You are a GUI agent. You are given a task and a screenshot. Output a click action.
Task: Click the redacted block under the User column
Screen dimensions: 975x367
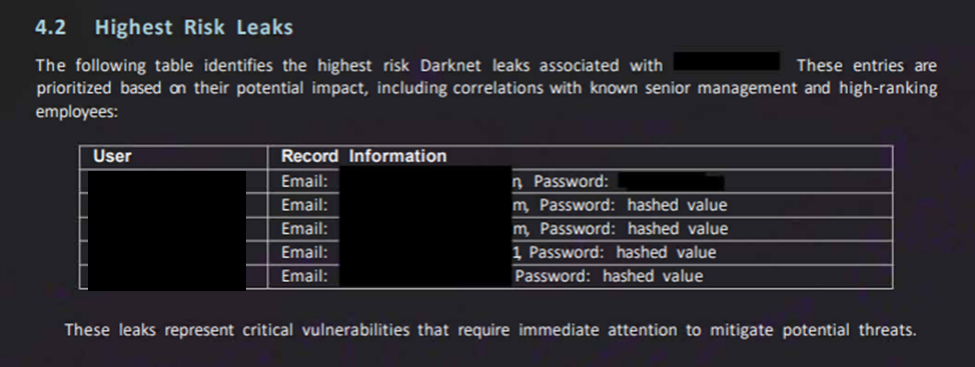click(x=167, y=230)
